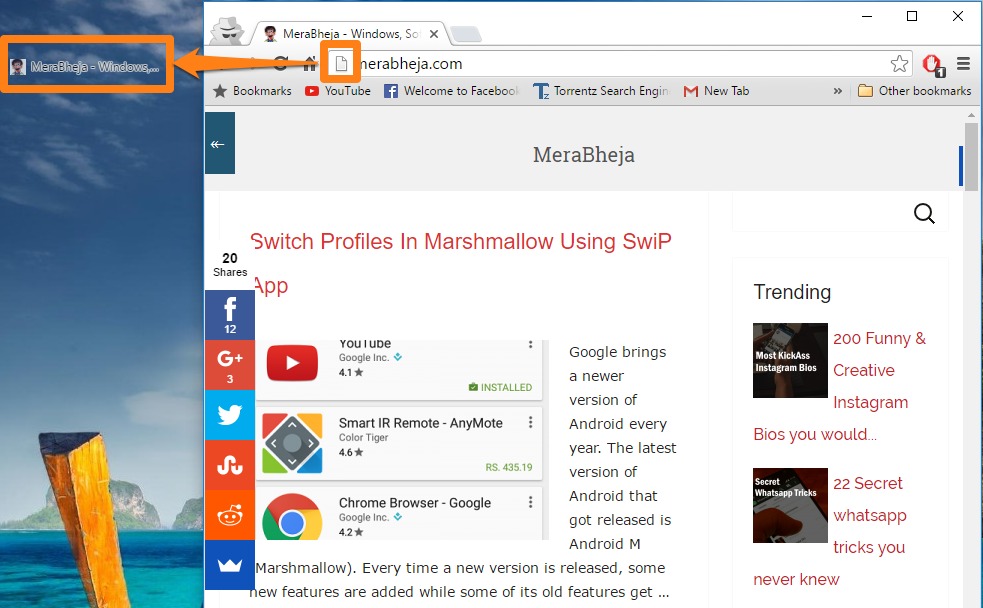The width and height of the screenshot is (983, 608).
Task: Open the Switch Profiles In Marshmallow article title
Action: pos(461,263)
